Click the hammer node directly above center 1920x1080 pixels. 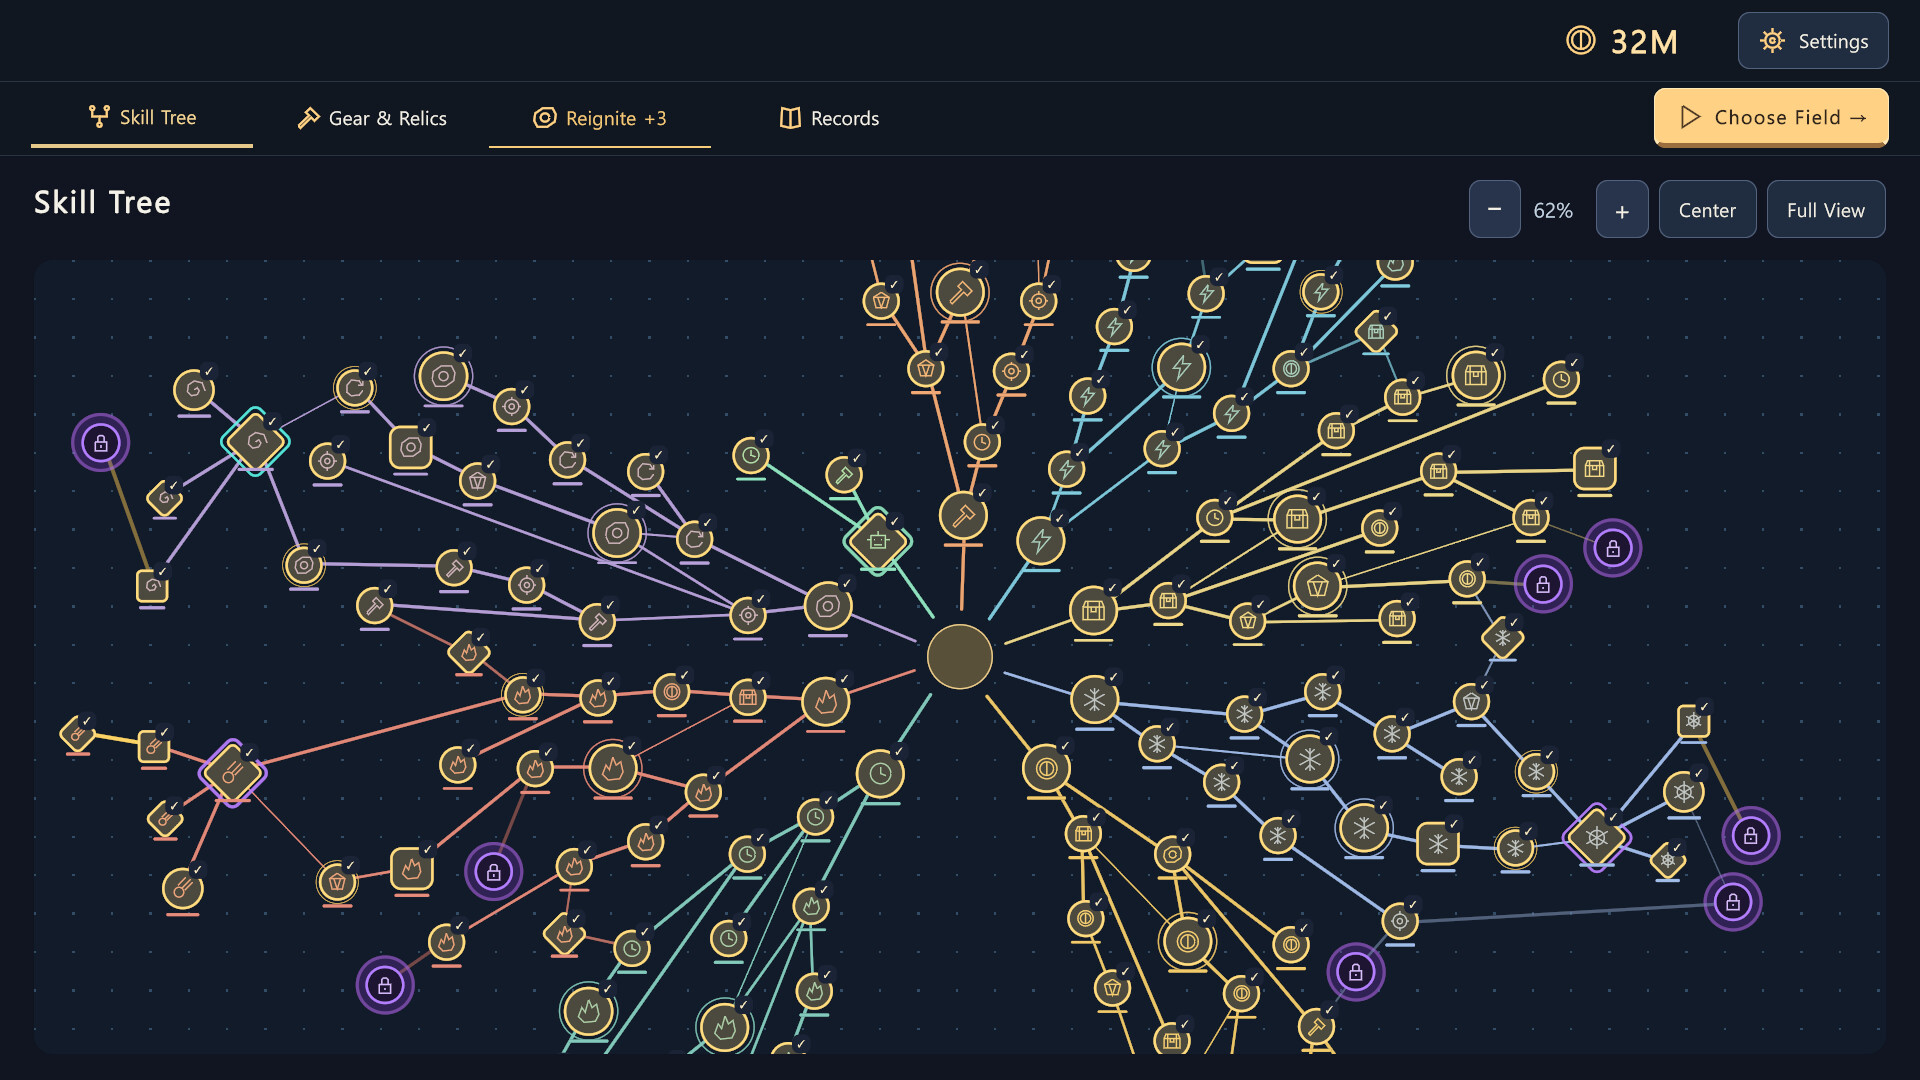(963, 516)
